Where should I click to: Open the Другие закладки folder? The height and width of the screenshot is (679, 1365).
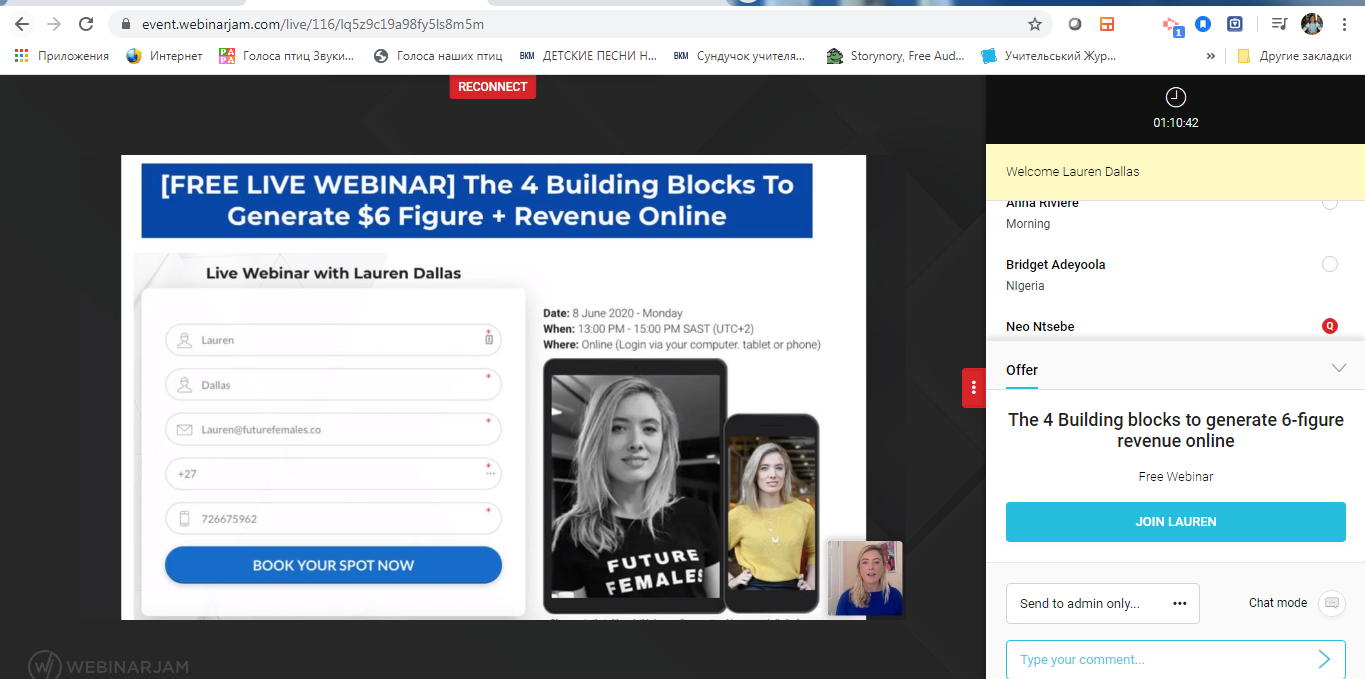(1294, 56)
